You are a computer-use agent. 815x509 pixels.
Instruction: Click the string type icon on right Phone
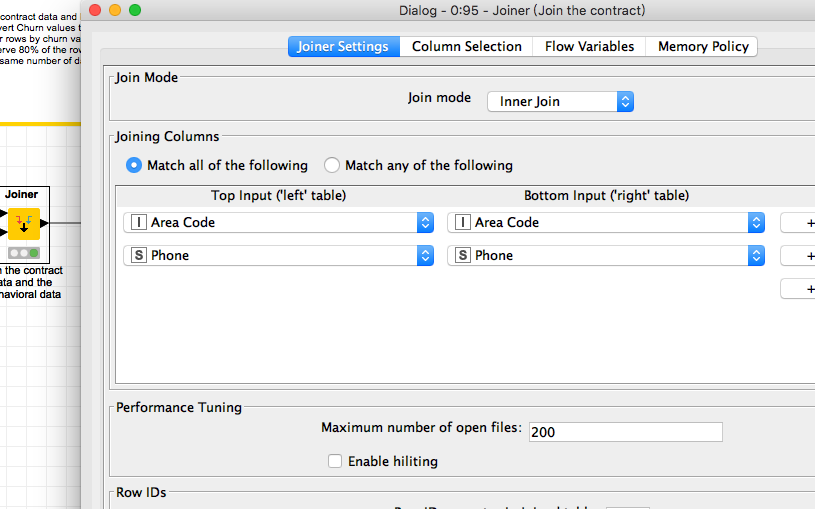462,255
